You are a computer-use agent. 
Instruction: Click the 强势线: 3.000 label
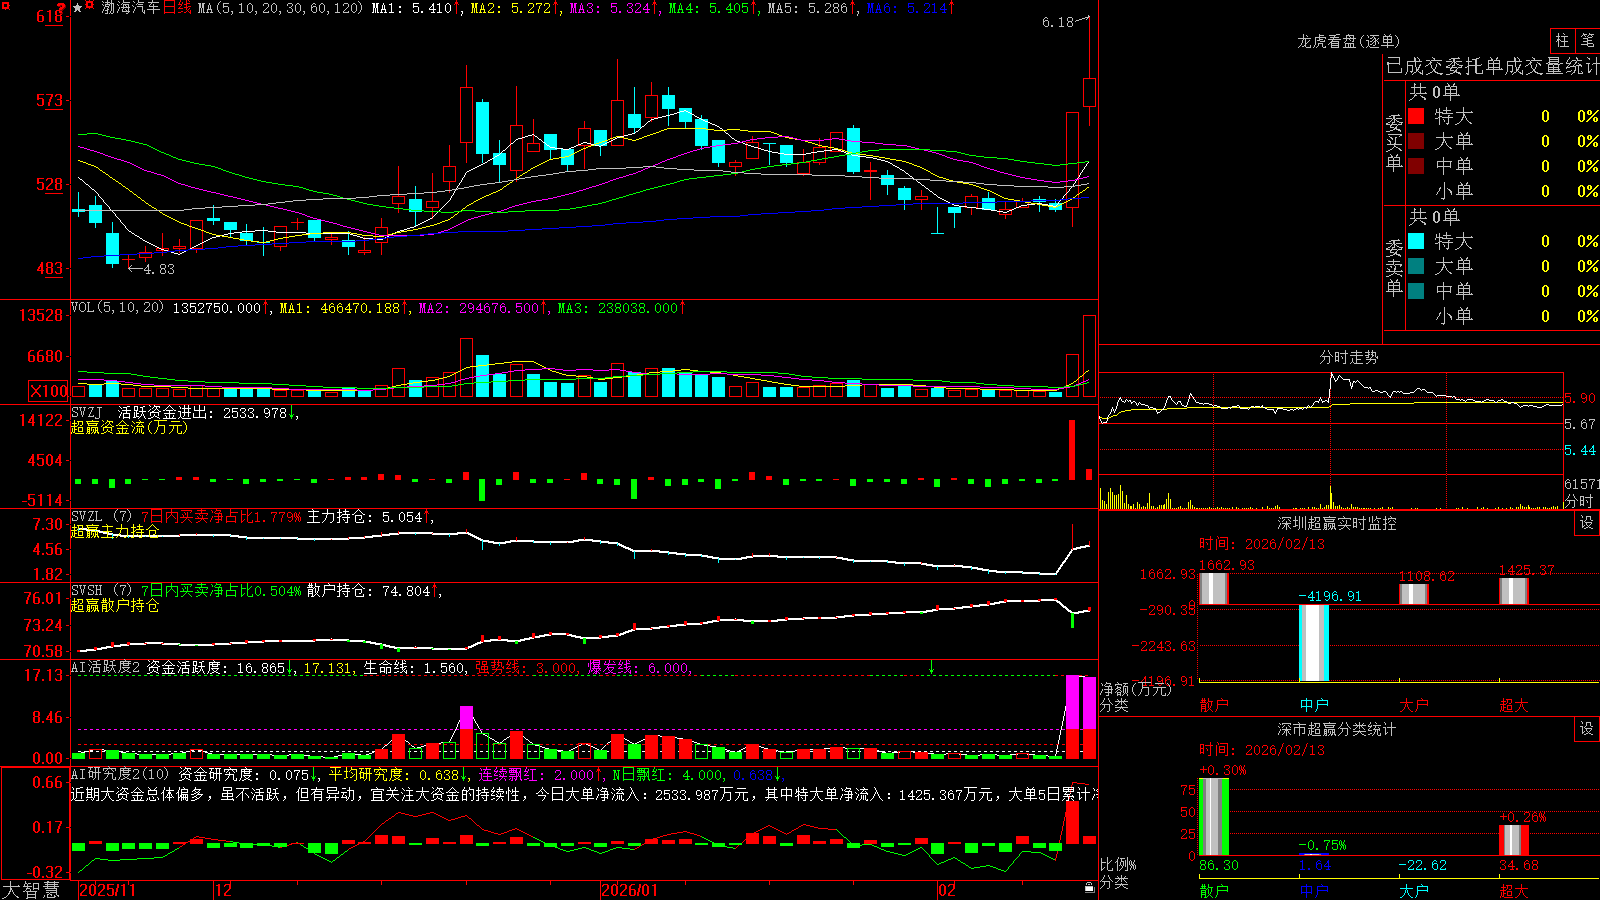point(525,668)
